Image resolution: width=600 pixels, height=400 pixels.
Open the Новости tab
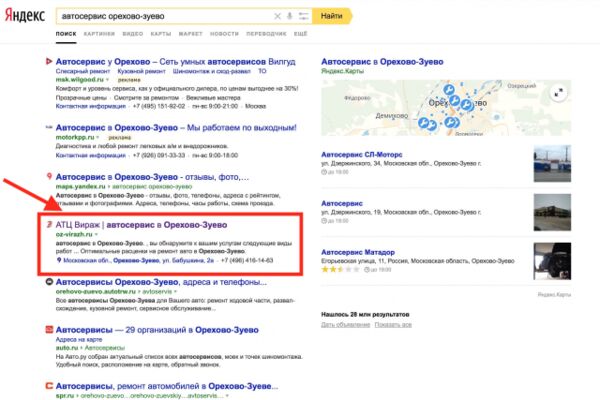coord(224,34)
